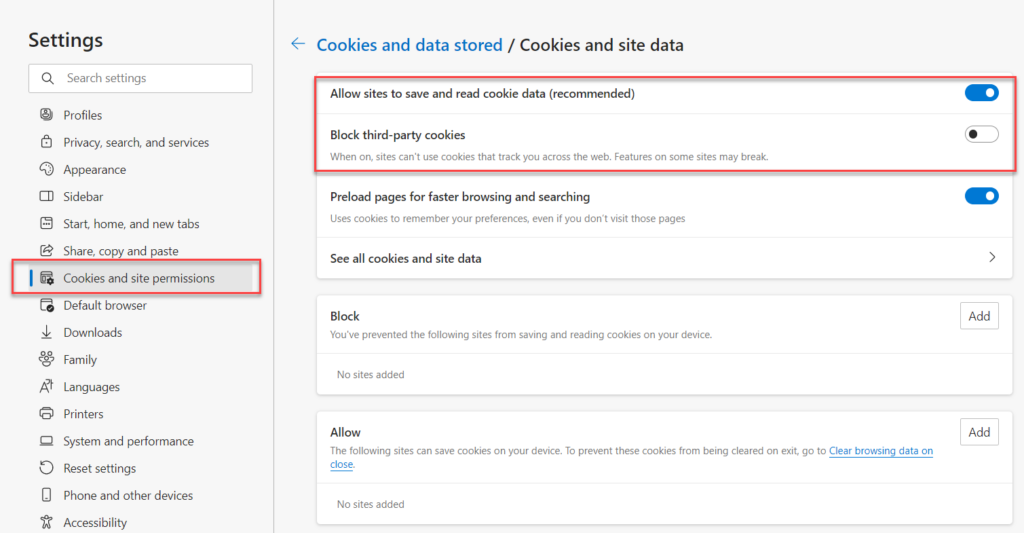Click the Printers icon in the sidebar
Viewport: 1024px width, 533px height.
pos(46,414)
